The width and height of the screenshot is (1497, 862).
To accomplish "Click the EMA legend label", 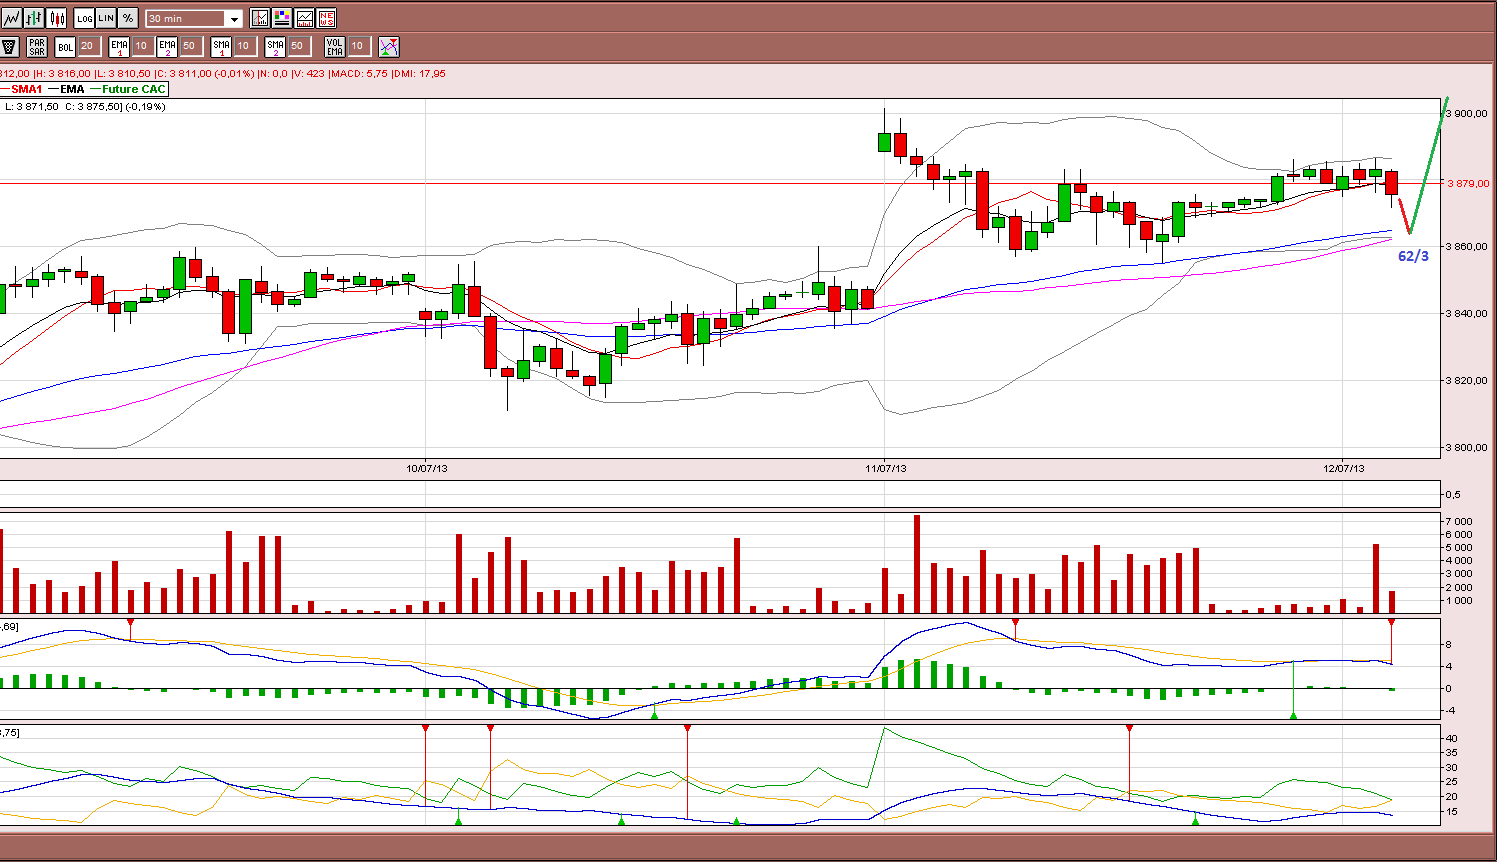I will tap(72, 89).
